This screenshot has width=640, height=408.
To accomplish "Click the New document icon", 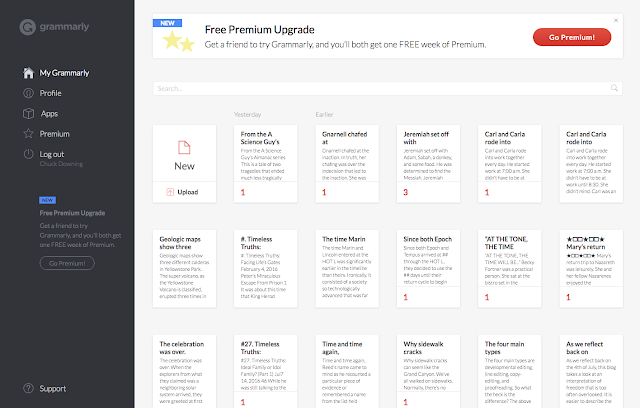I will pyautogui.click(x=184, y=150).
